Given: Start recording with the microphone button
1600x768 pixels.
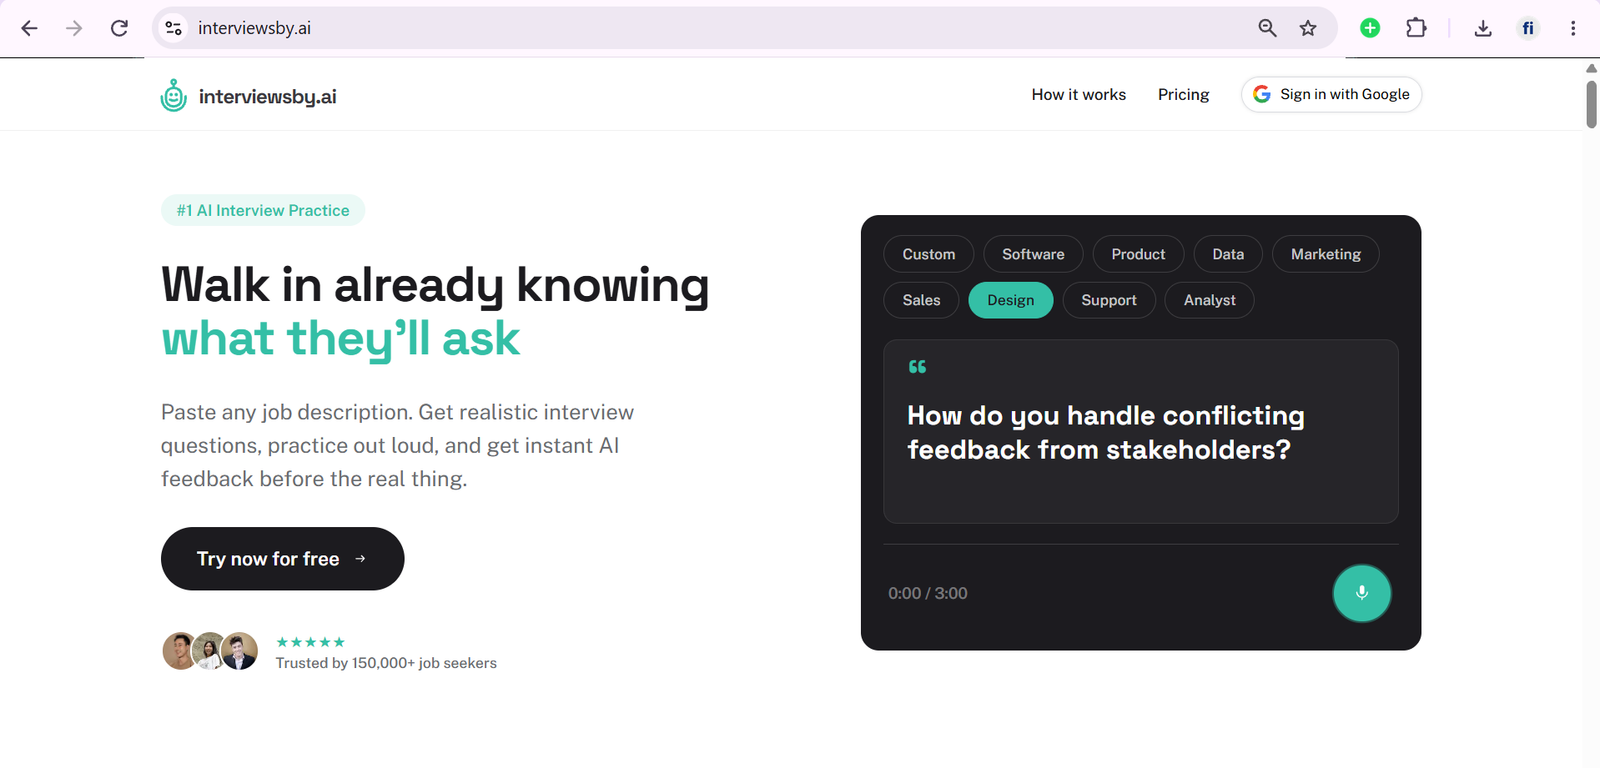Looking at the screenshot, I should pos(1361,593).
